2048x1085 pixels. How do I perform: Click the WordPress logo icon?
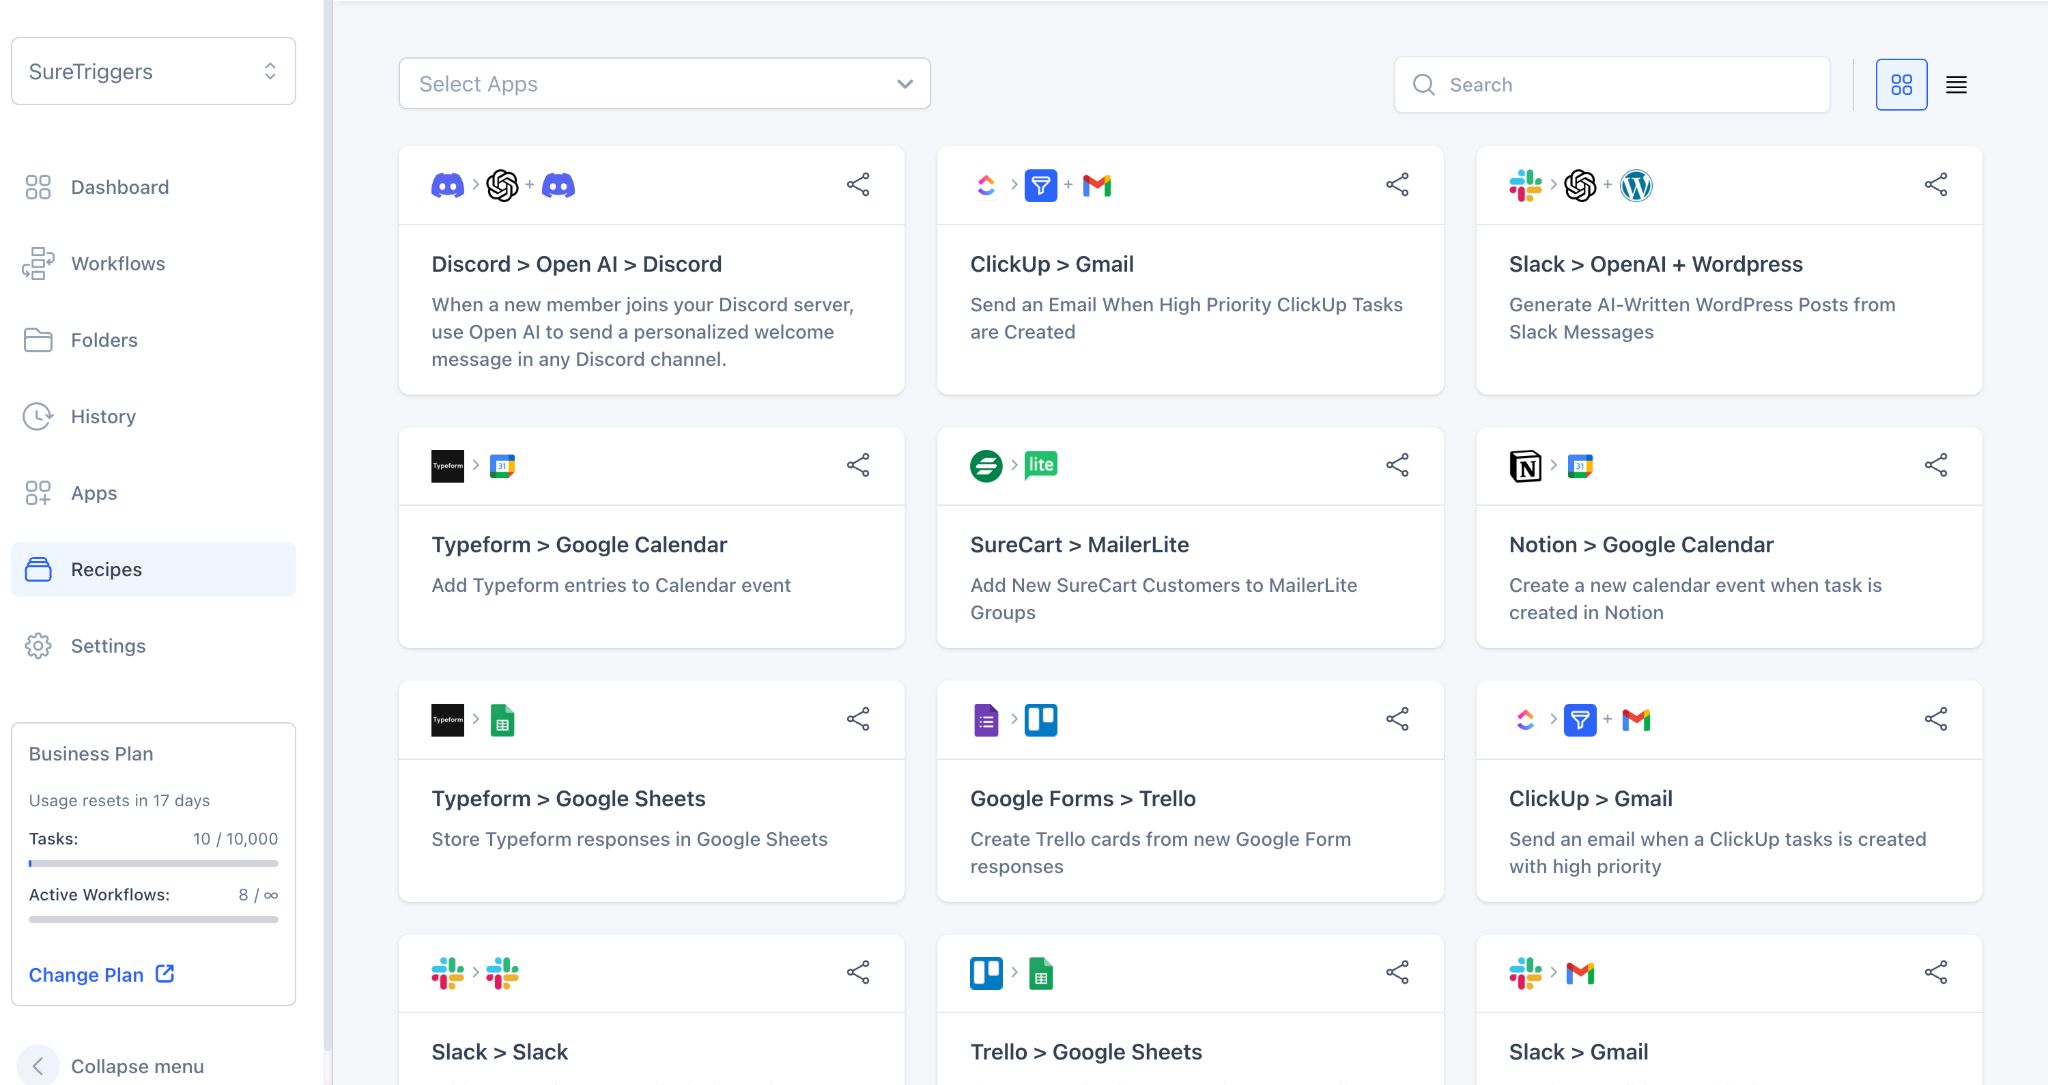[1636, 185]
